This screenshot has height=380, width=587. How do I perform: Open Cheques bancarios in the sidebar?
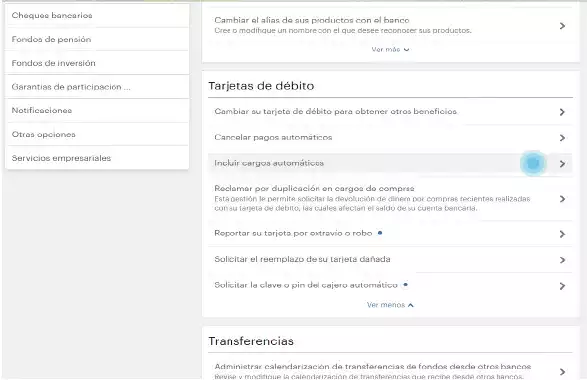97,15
